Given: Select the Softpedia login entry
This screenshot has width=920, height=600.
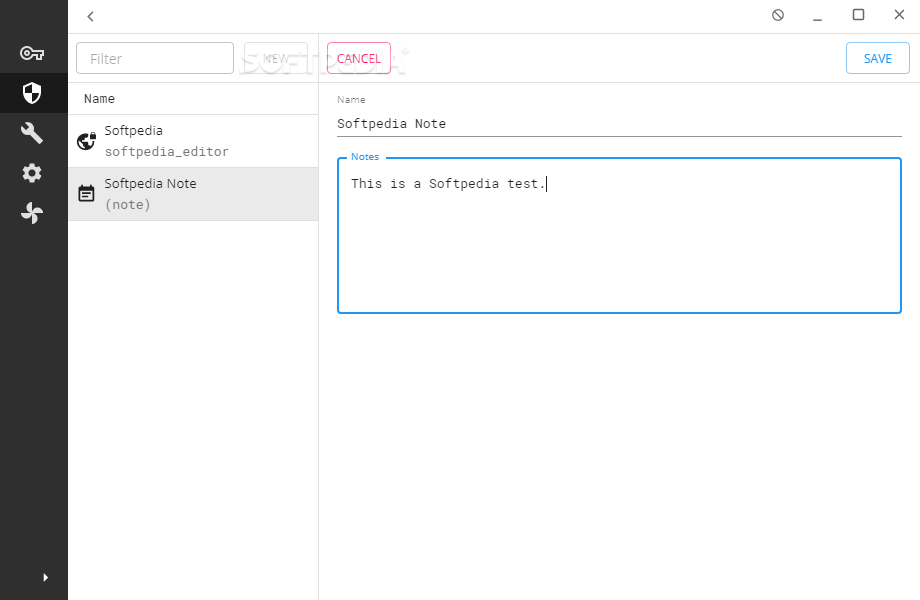Looking at the screenshot, I should [x=194, y=141].
